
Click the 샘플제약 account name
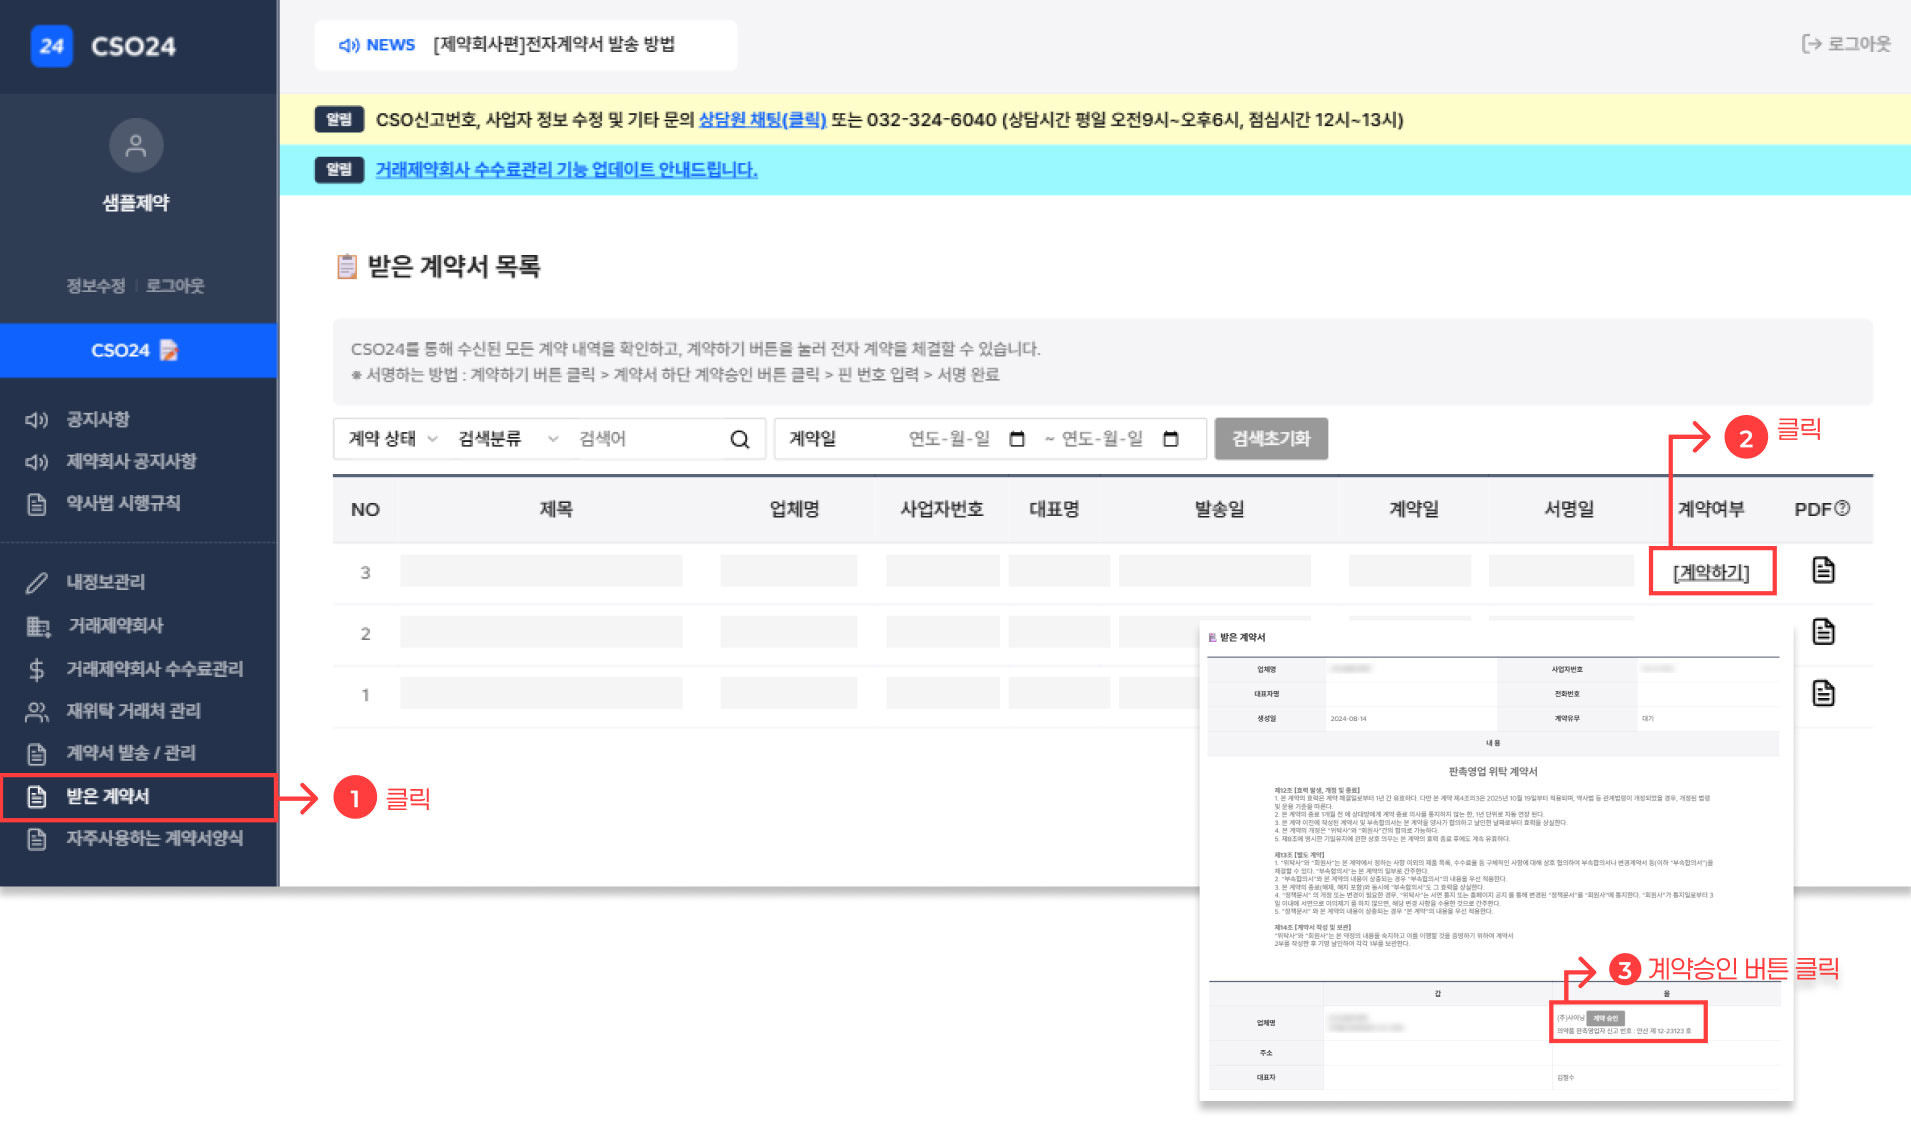pos(136,203)
